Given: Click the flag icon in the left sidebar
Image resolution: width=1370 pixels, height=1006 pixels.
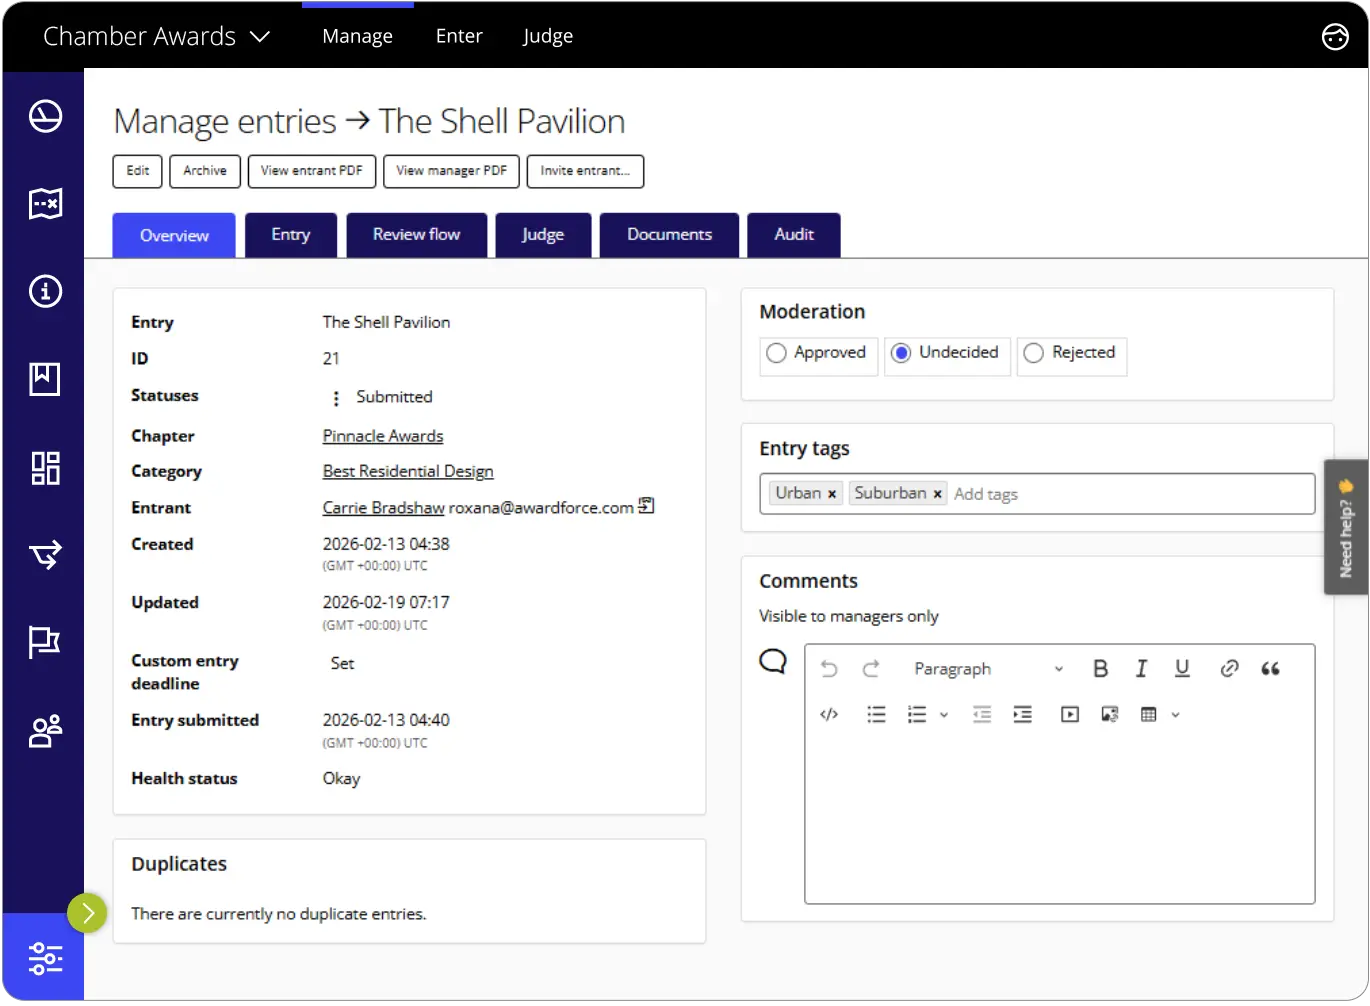Looking at the screenshot, I should [45, 643].
